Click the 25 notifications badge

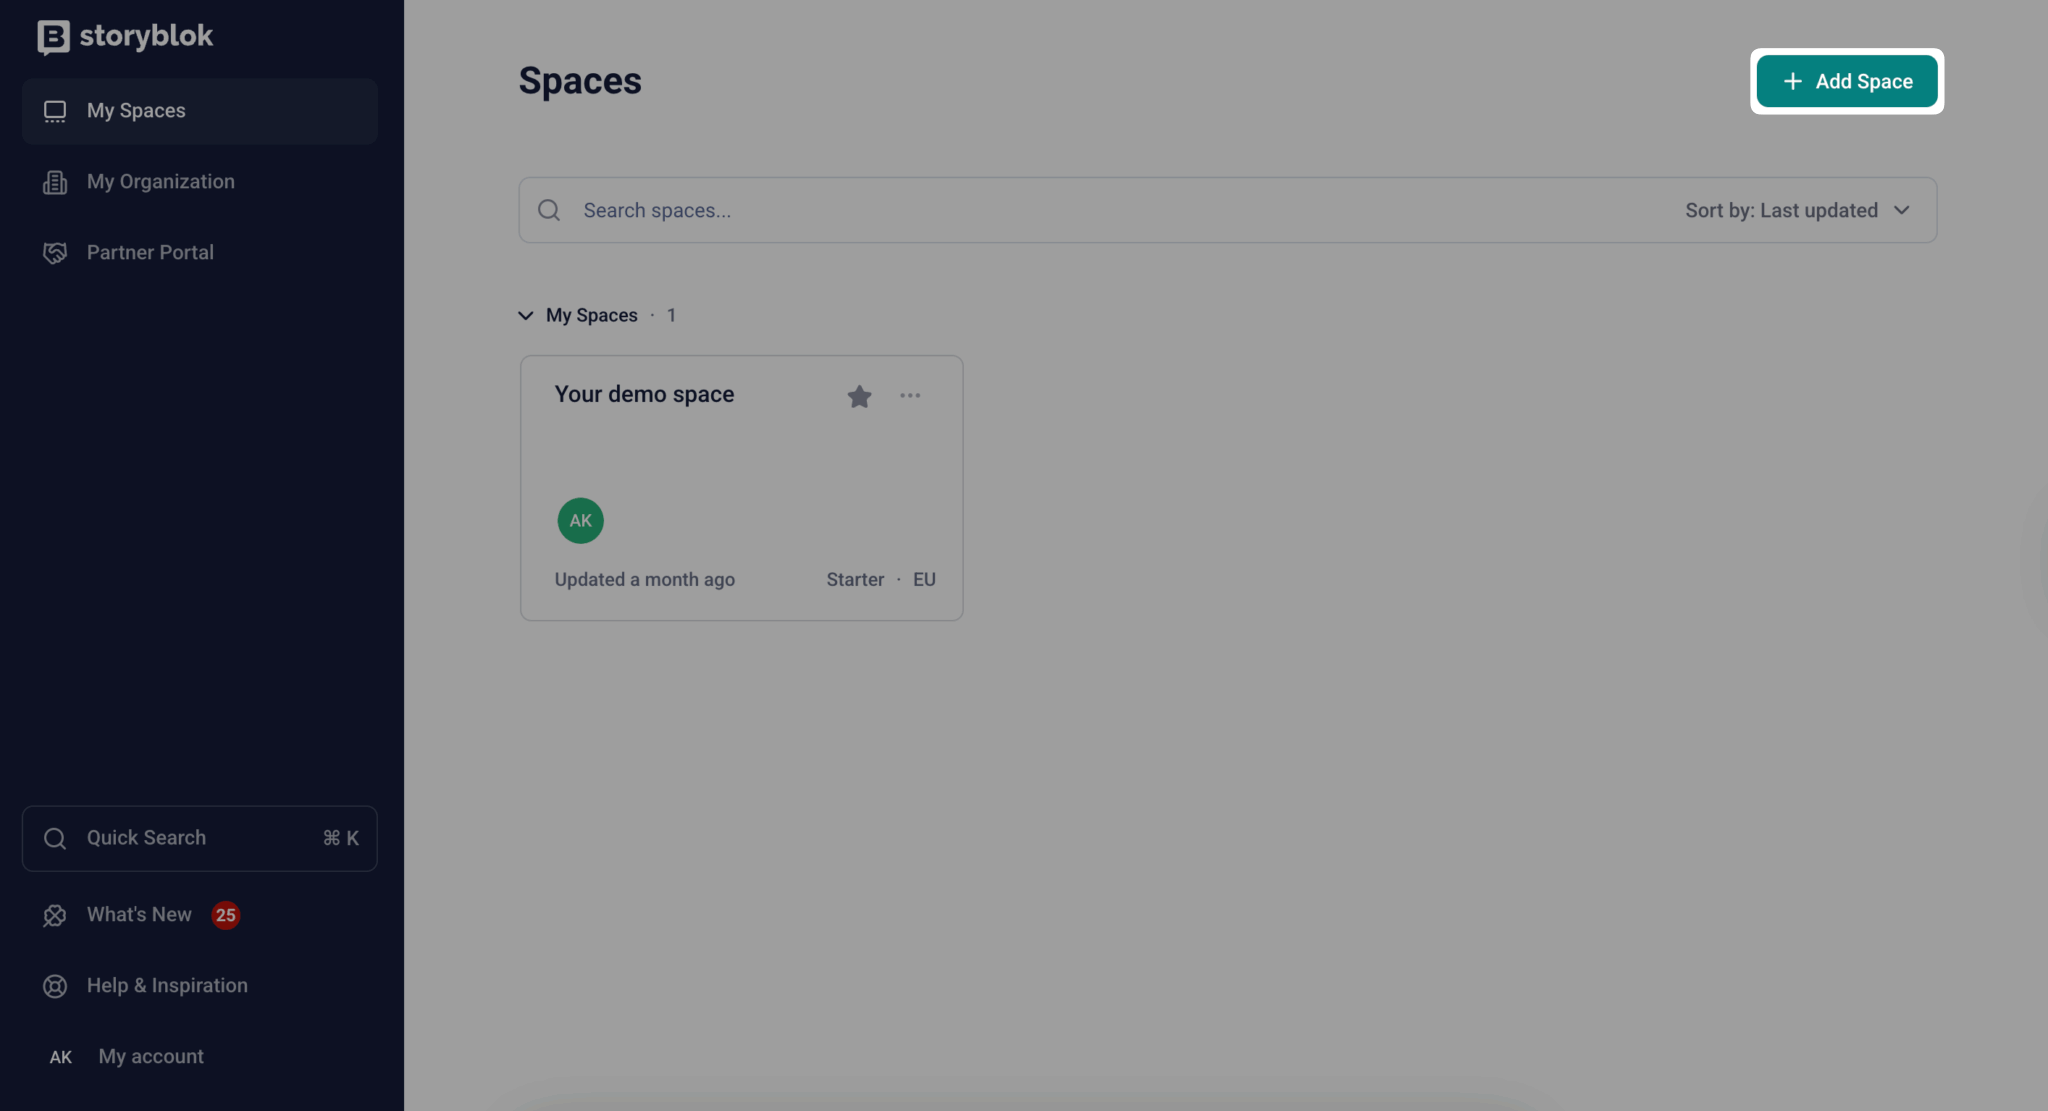click(226, 915)
